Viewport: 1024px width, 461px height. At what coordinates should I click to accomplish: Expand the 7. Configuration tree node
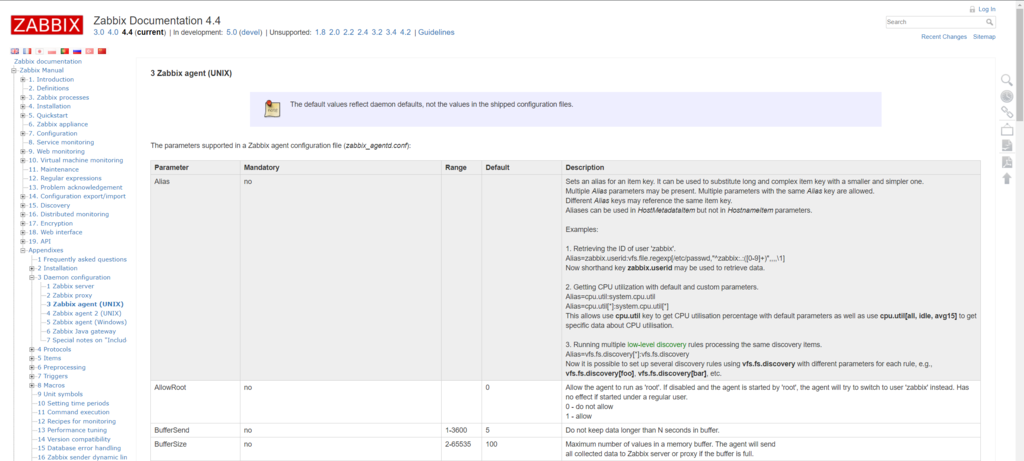(22, 133)
